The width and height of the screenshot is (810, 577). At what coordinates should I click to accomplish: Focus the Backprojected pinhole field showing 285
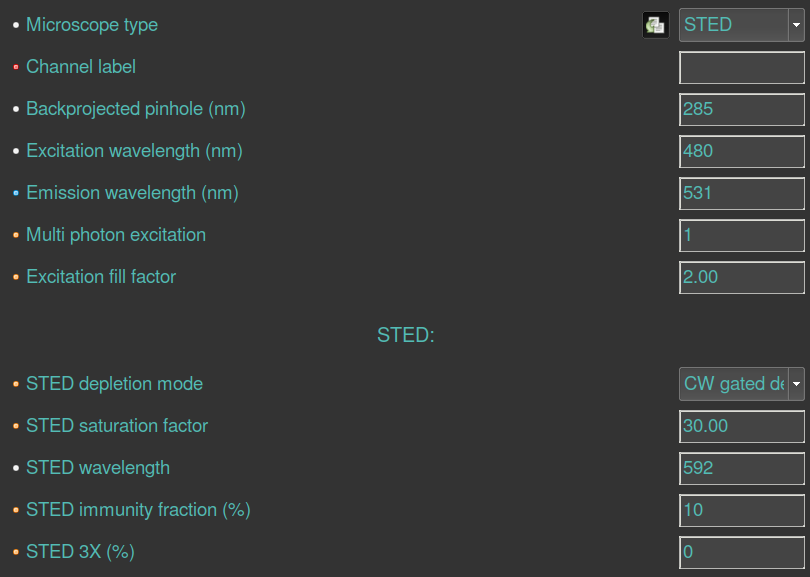(x=741, y=109)
